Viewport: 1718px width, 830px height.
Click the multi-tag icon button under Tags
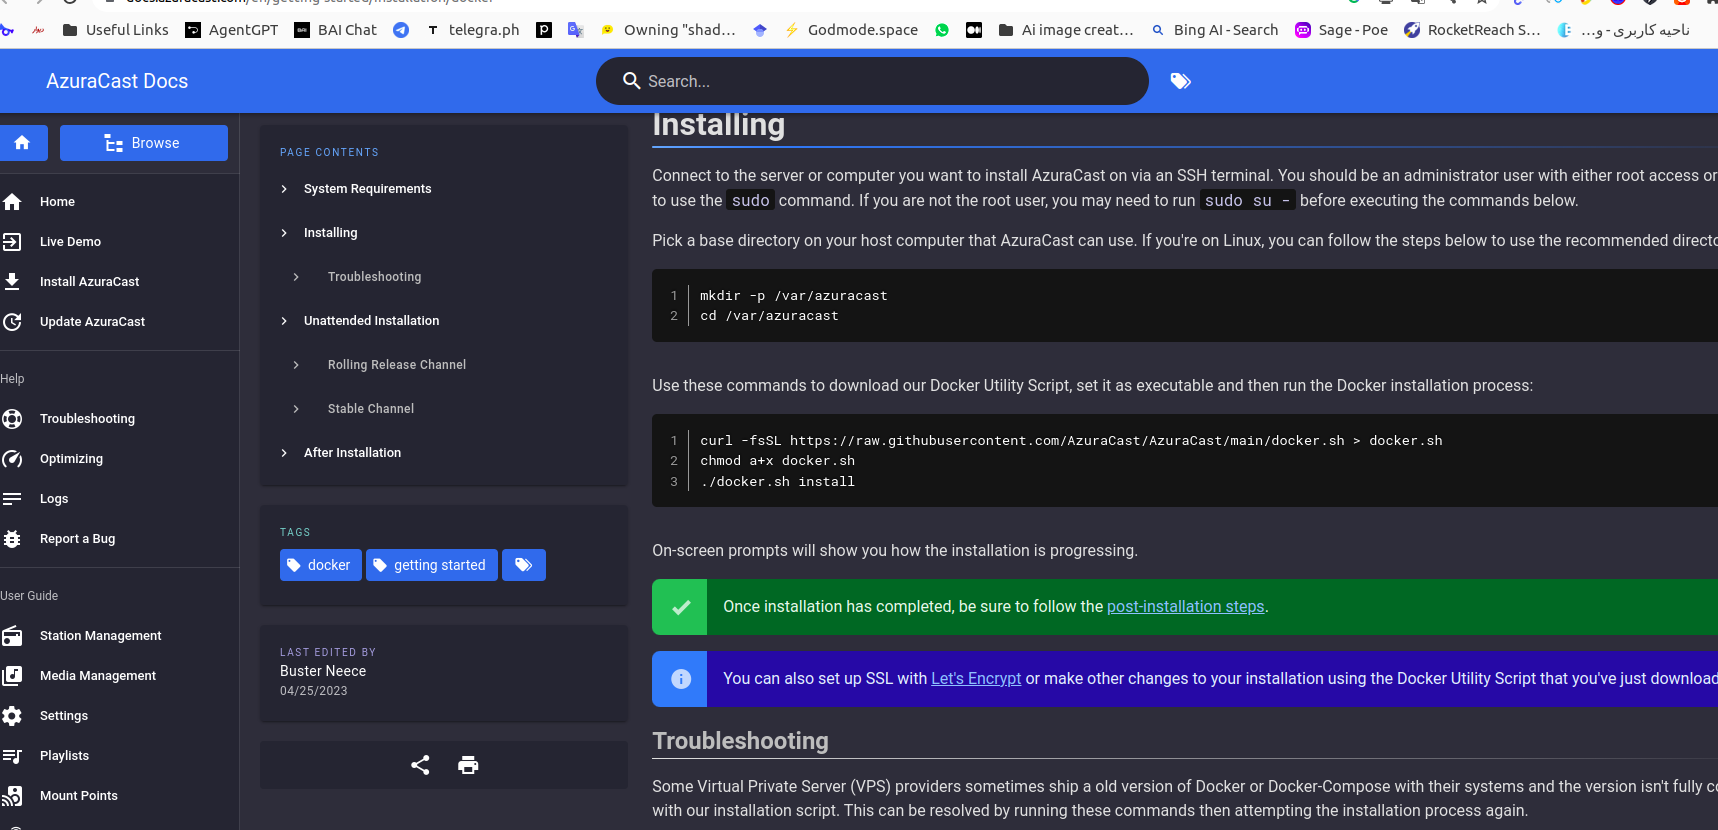pyautogui.click(x=523, y=565)
